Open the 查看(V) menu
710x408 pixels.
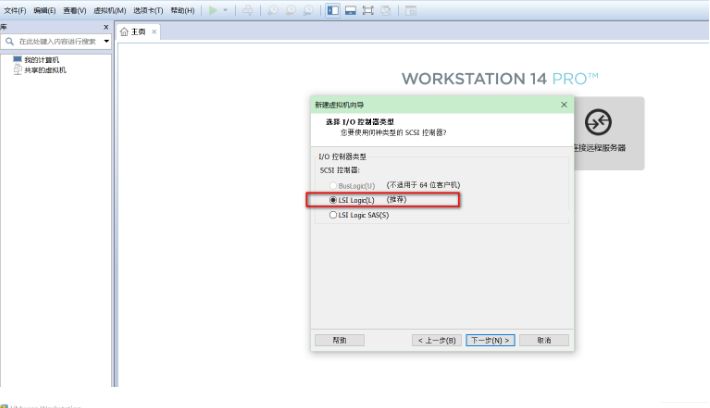(74, 10)
